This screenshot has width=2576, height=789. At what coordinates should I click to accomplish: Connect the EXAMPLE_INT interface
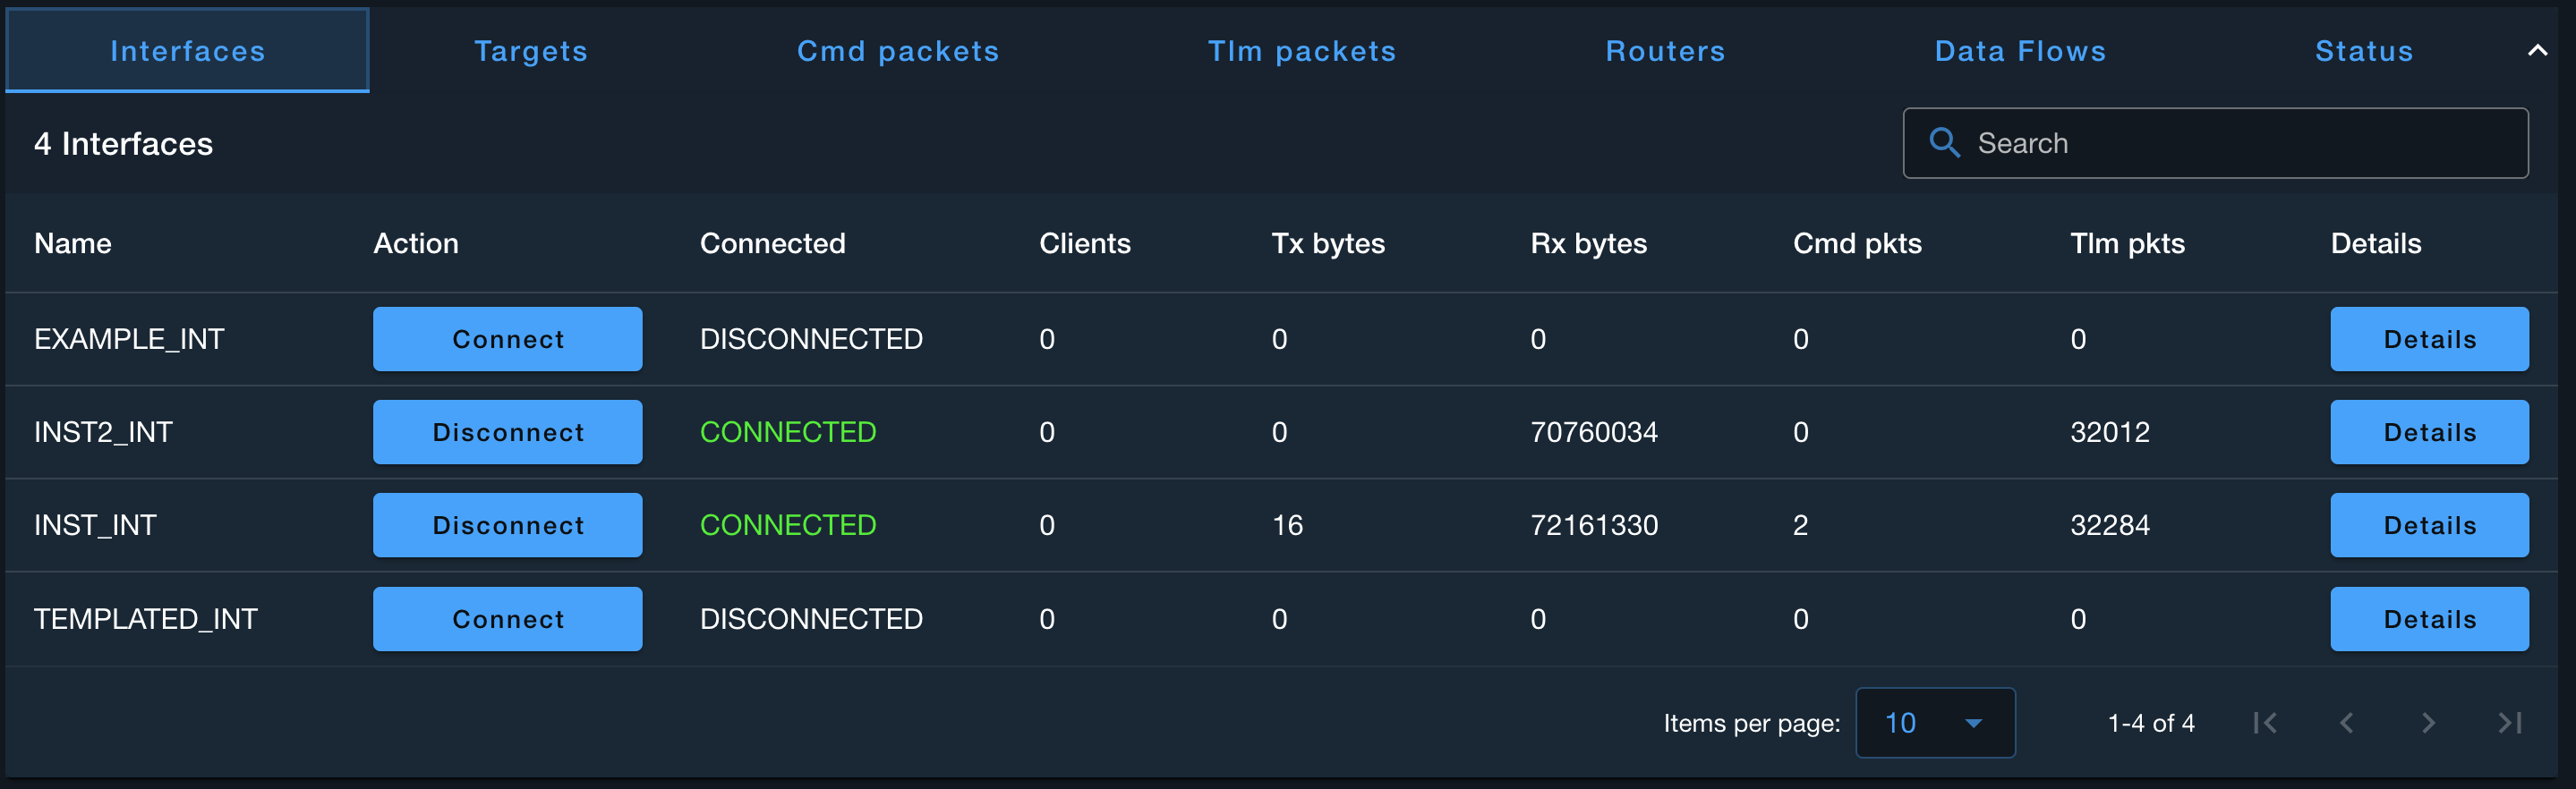(x=507, y=339)
